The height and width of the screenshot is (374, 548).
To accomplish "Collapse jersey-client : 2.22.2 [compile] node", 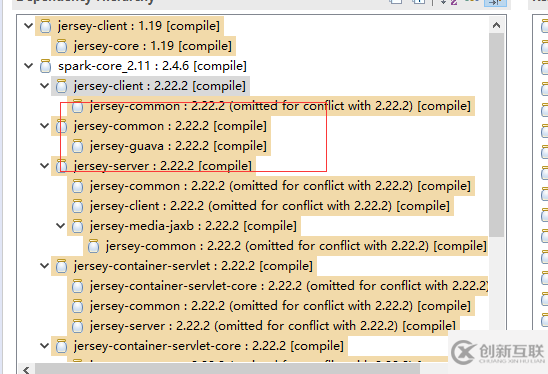I will 44,86.
